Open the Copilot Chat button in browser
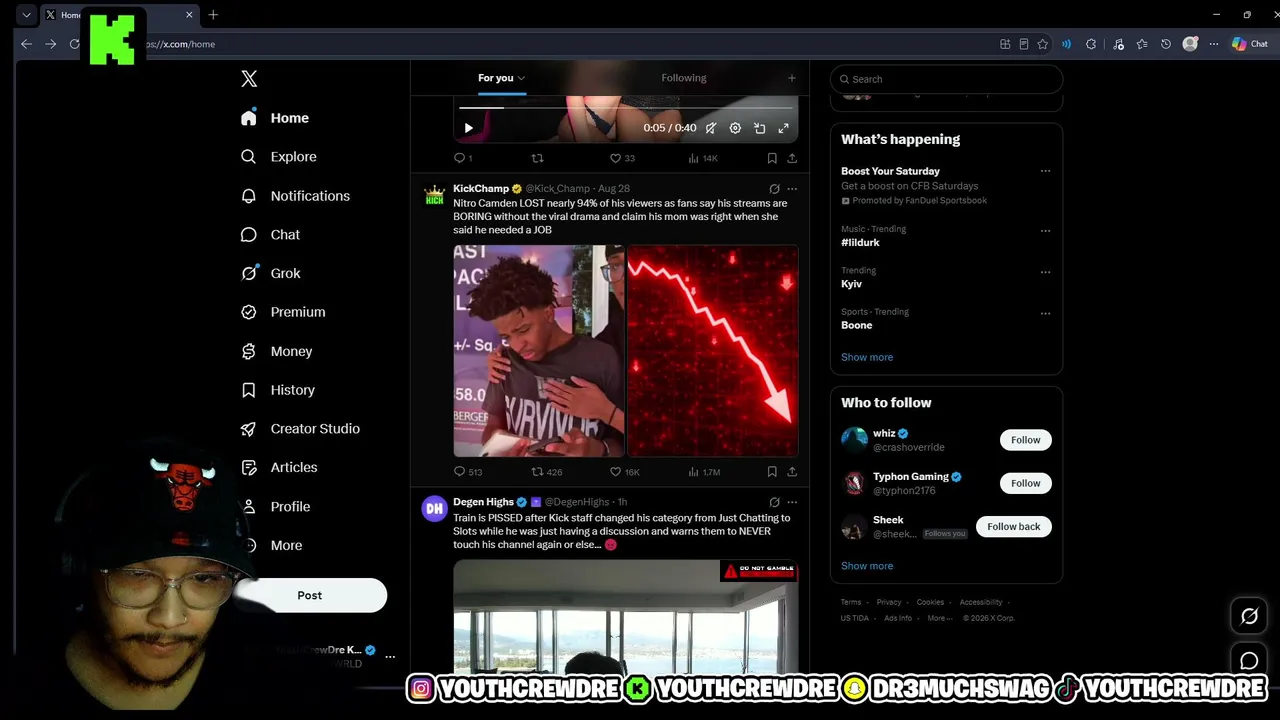1280x720 pixels. (1250, 44)
